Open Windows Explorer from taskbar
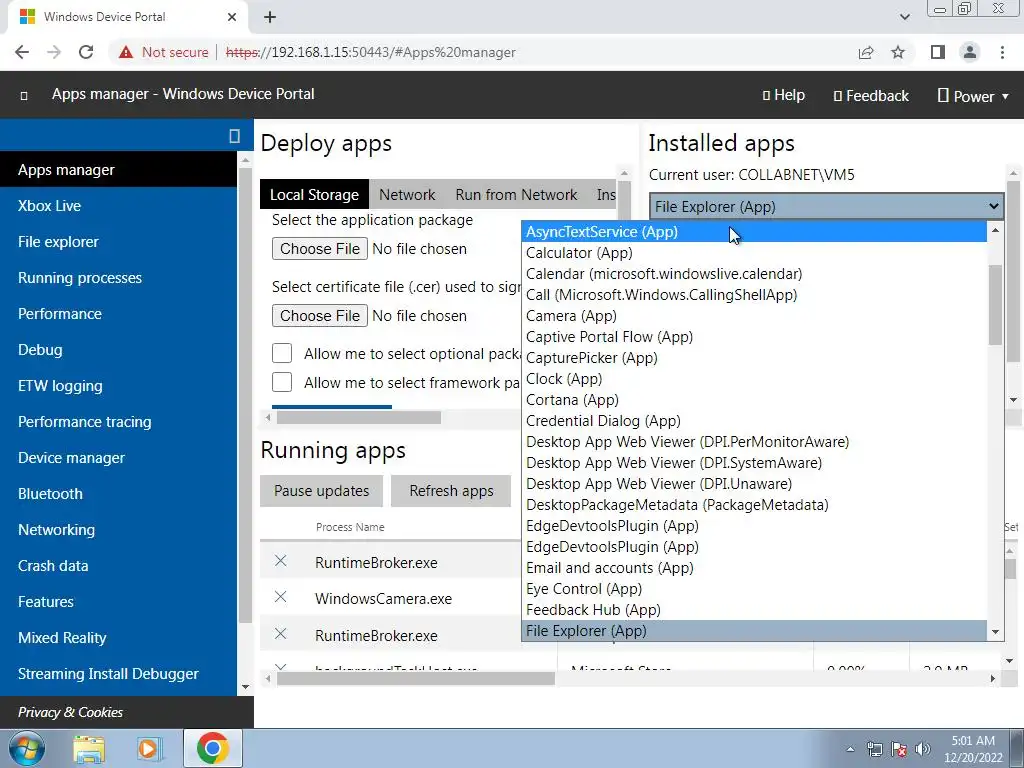This screenshot has width=1024, height=768. tap(89, 749)
